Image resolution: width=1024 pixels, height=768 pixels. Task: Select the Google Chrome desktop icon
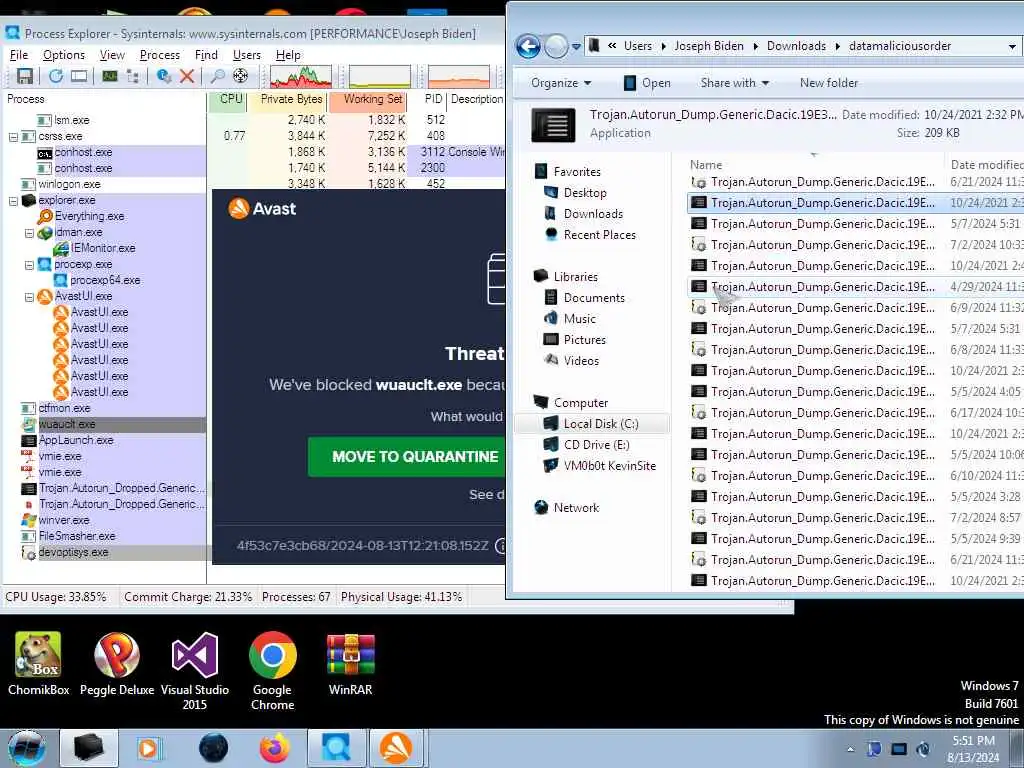click(x=272, y=671)
